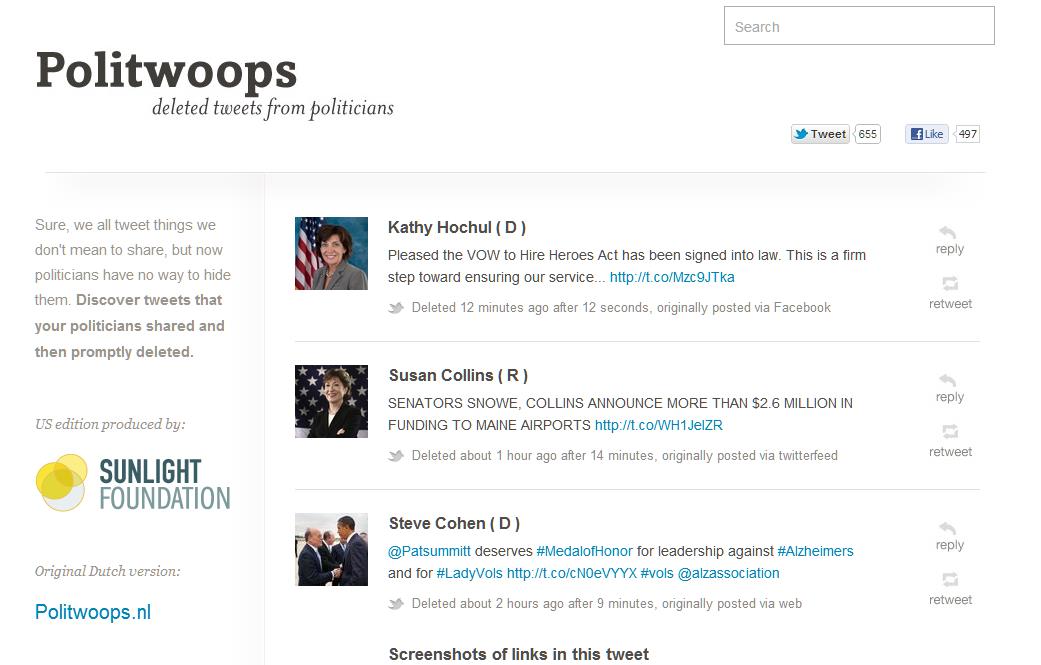Click the reply arrow icon on Steve Cohen's tweet
The height and width of the screenshot is (665, 1041).
pos(948,529)
